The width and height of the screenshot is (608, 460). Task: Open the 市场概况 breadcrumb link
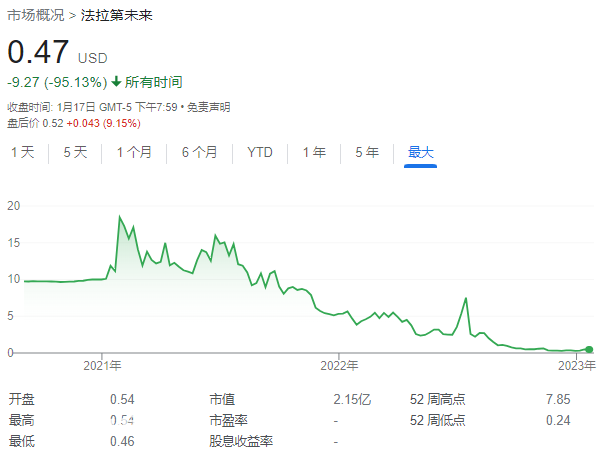36,16
